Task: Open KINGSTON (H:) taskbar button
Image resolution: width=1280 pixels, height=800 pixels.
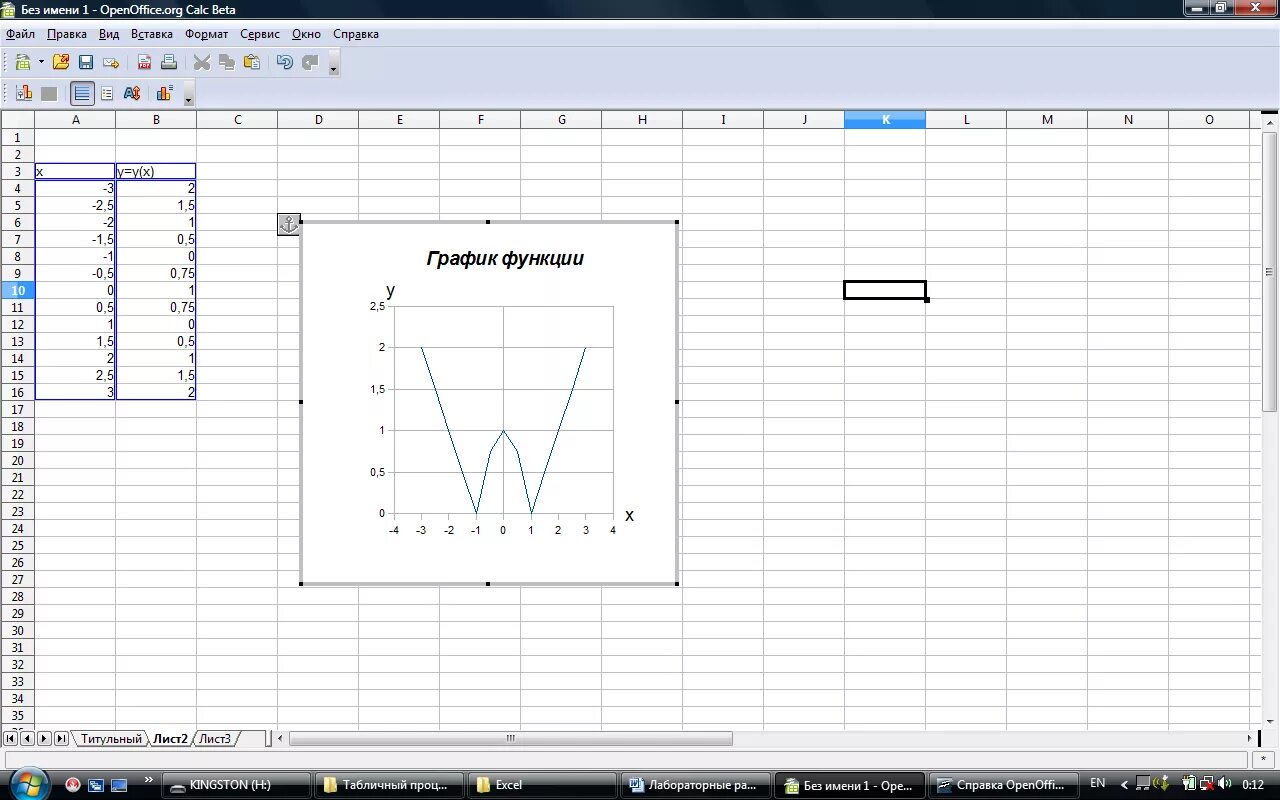Action: 238,785
